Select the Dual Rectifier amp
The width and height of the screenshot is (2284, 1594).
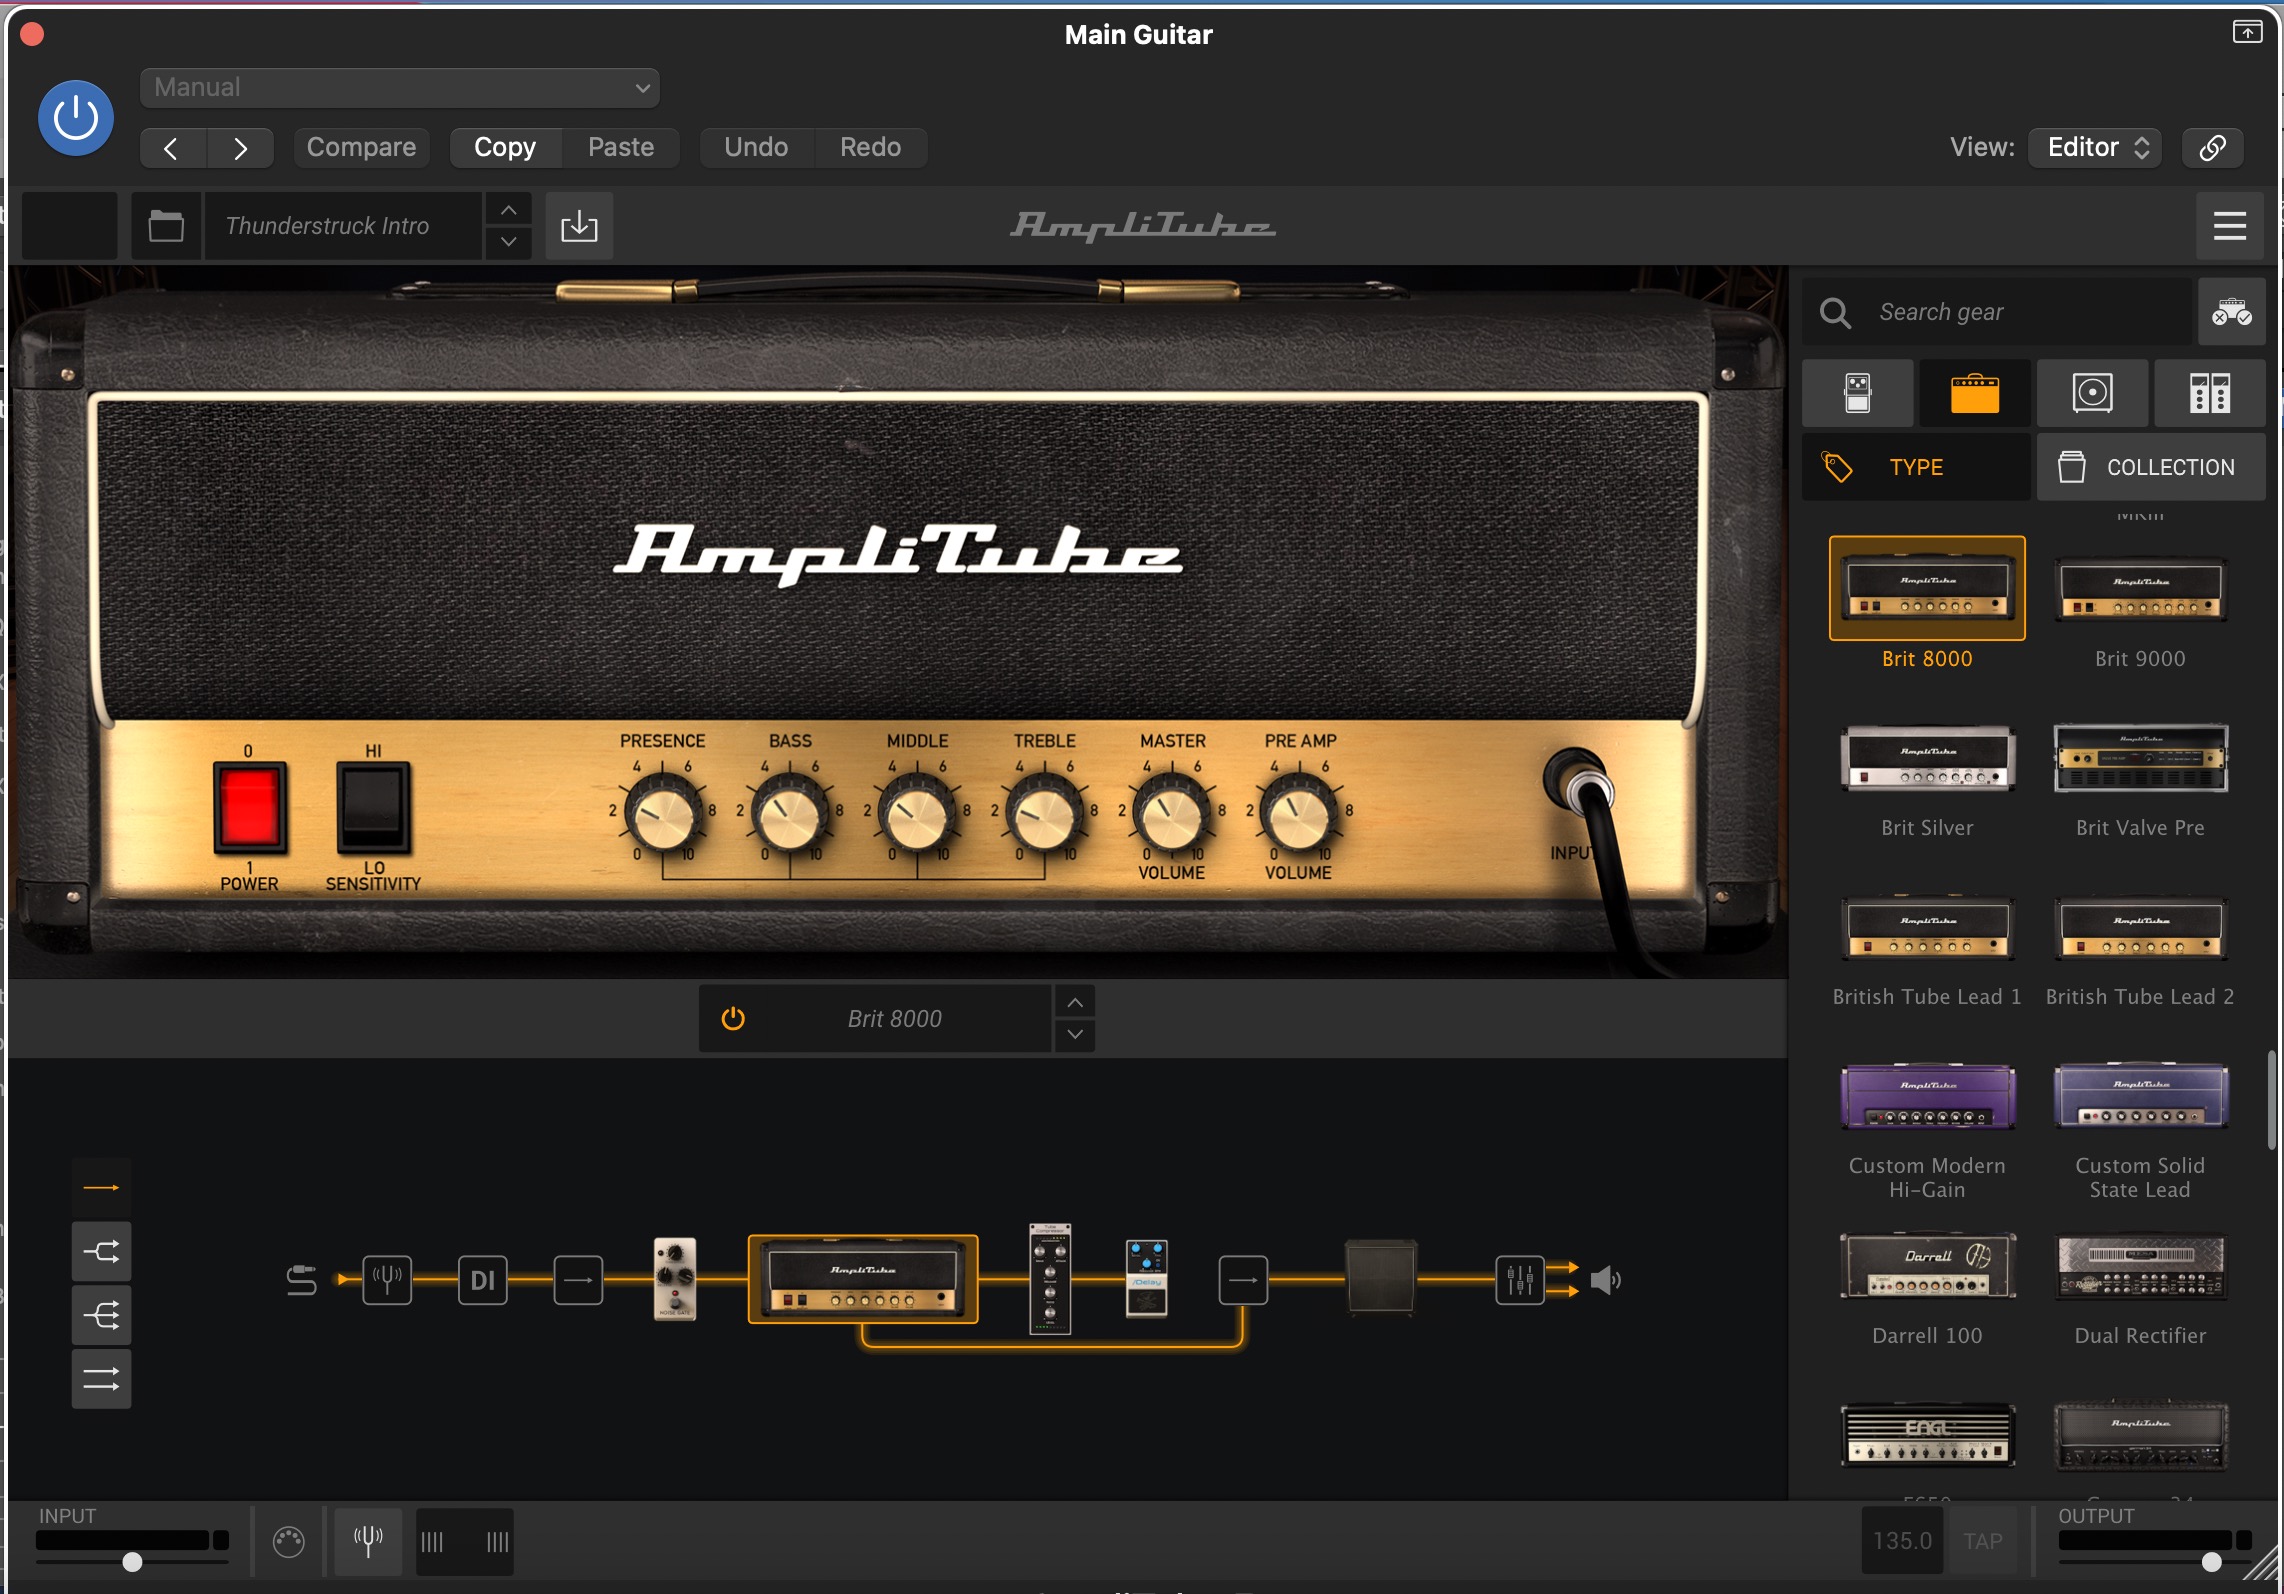click(x=2140, y=1266)
